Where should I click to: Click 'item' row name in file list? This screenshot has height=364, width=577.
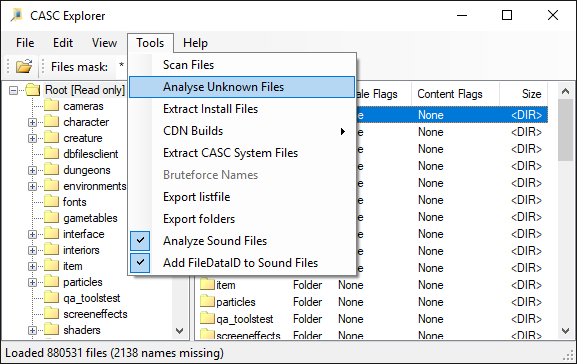(226, 285)
